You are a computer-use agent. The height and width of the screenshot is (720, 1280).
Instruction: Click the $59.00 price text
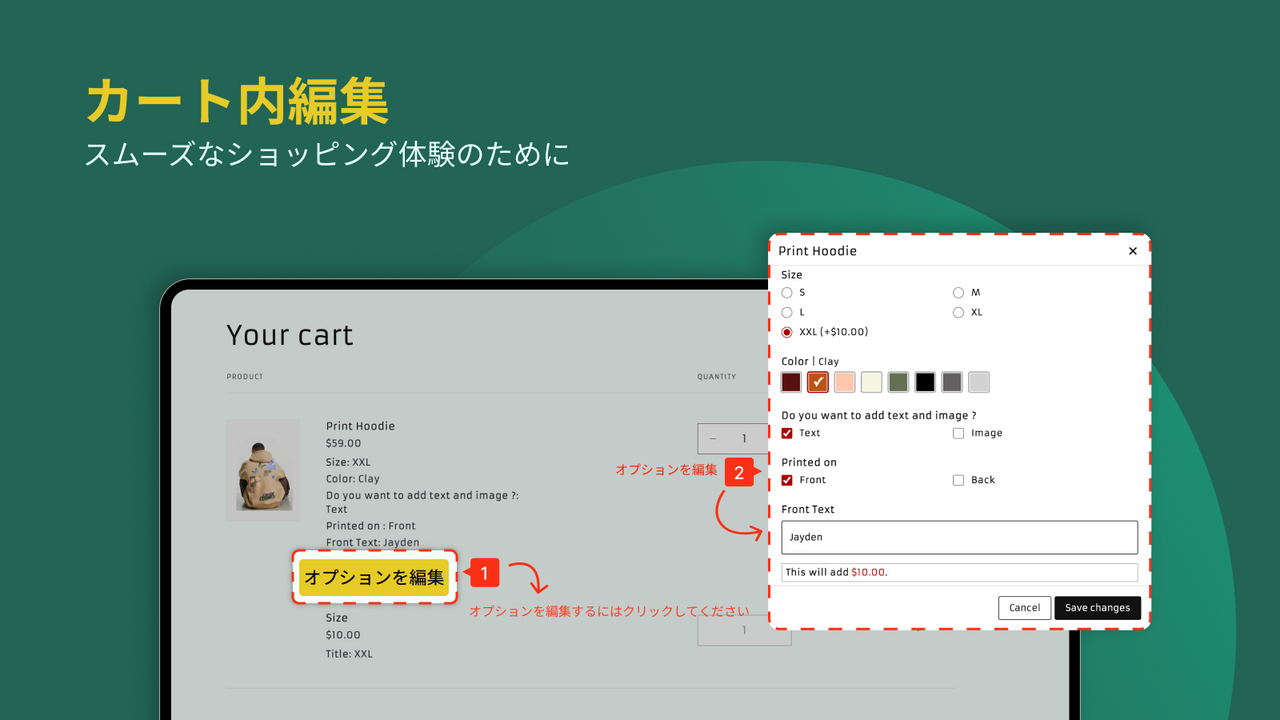coord(344,443)
